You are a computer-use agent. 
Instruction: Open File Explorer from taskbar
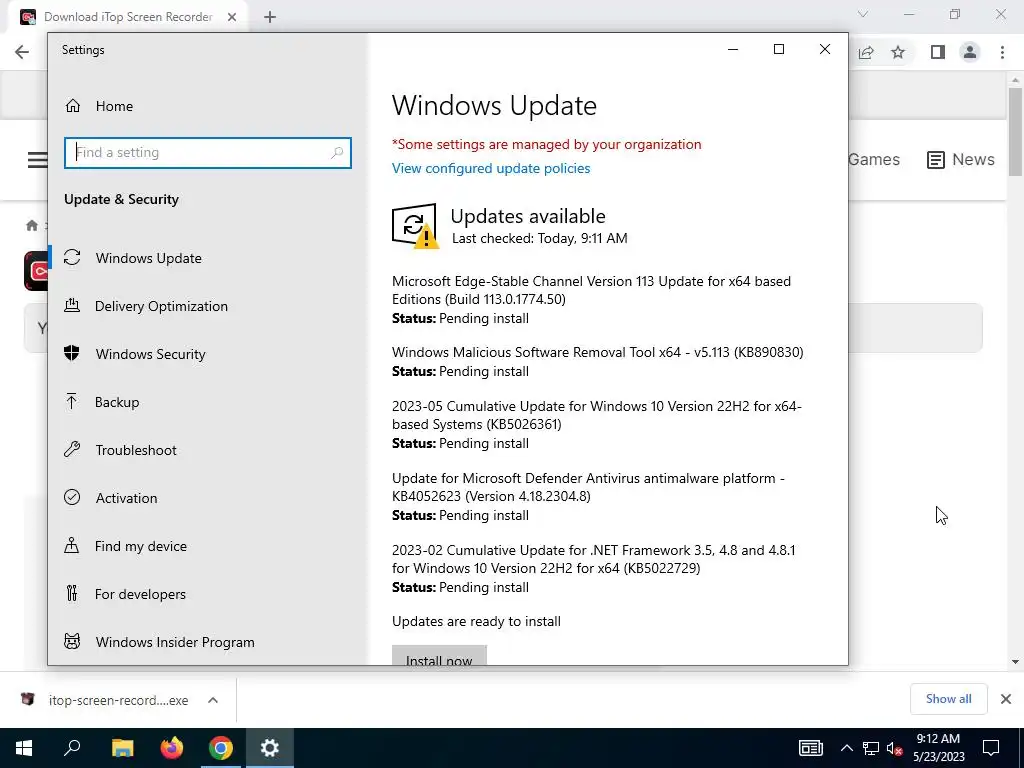(x=122, y=748)
